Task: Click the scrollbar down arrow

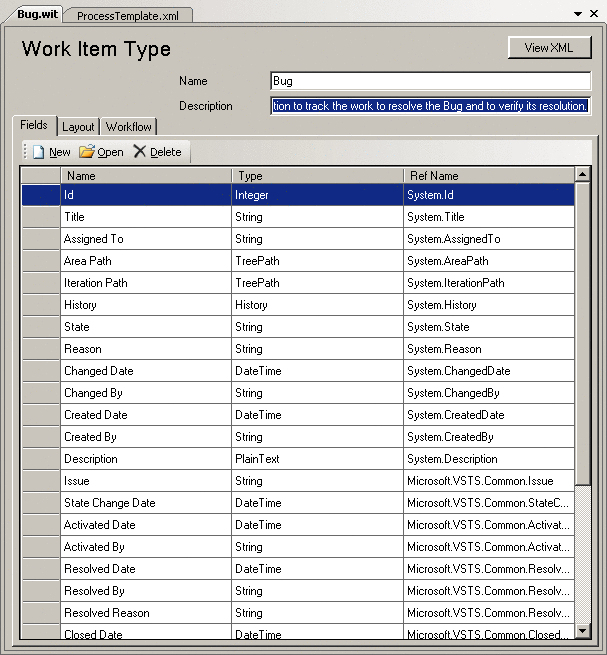Action: click(582, 630)
